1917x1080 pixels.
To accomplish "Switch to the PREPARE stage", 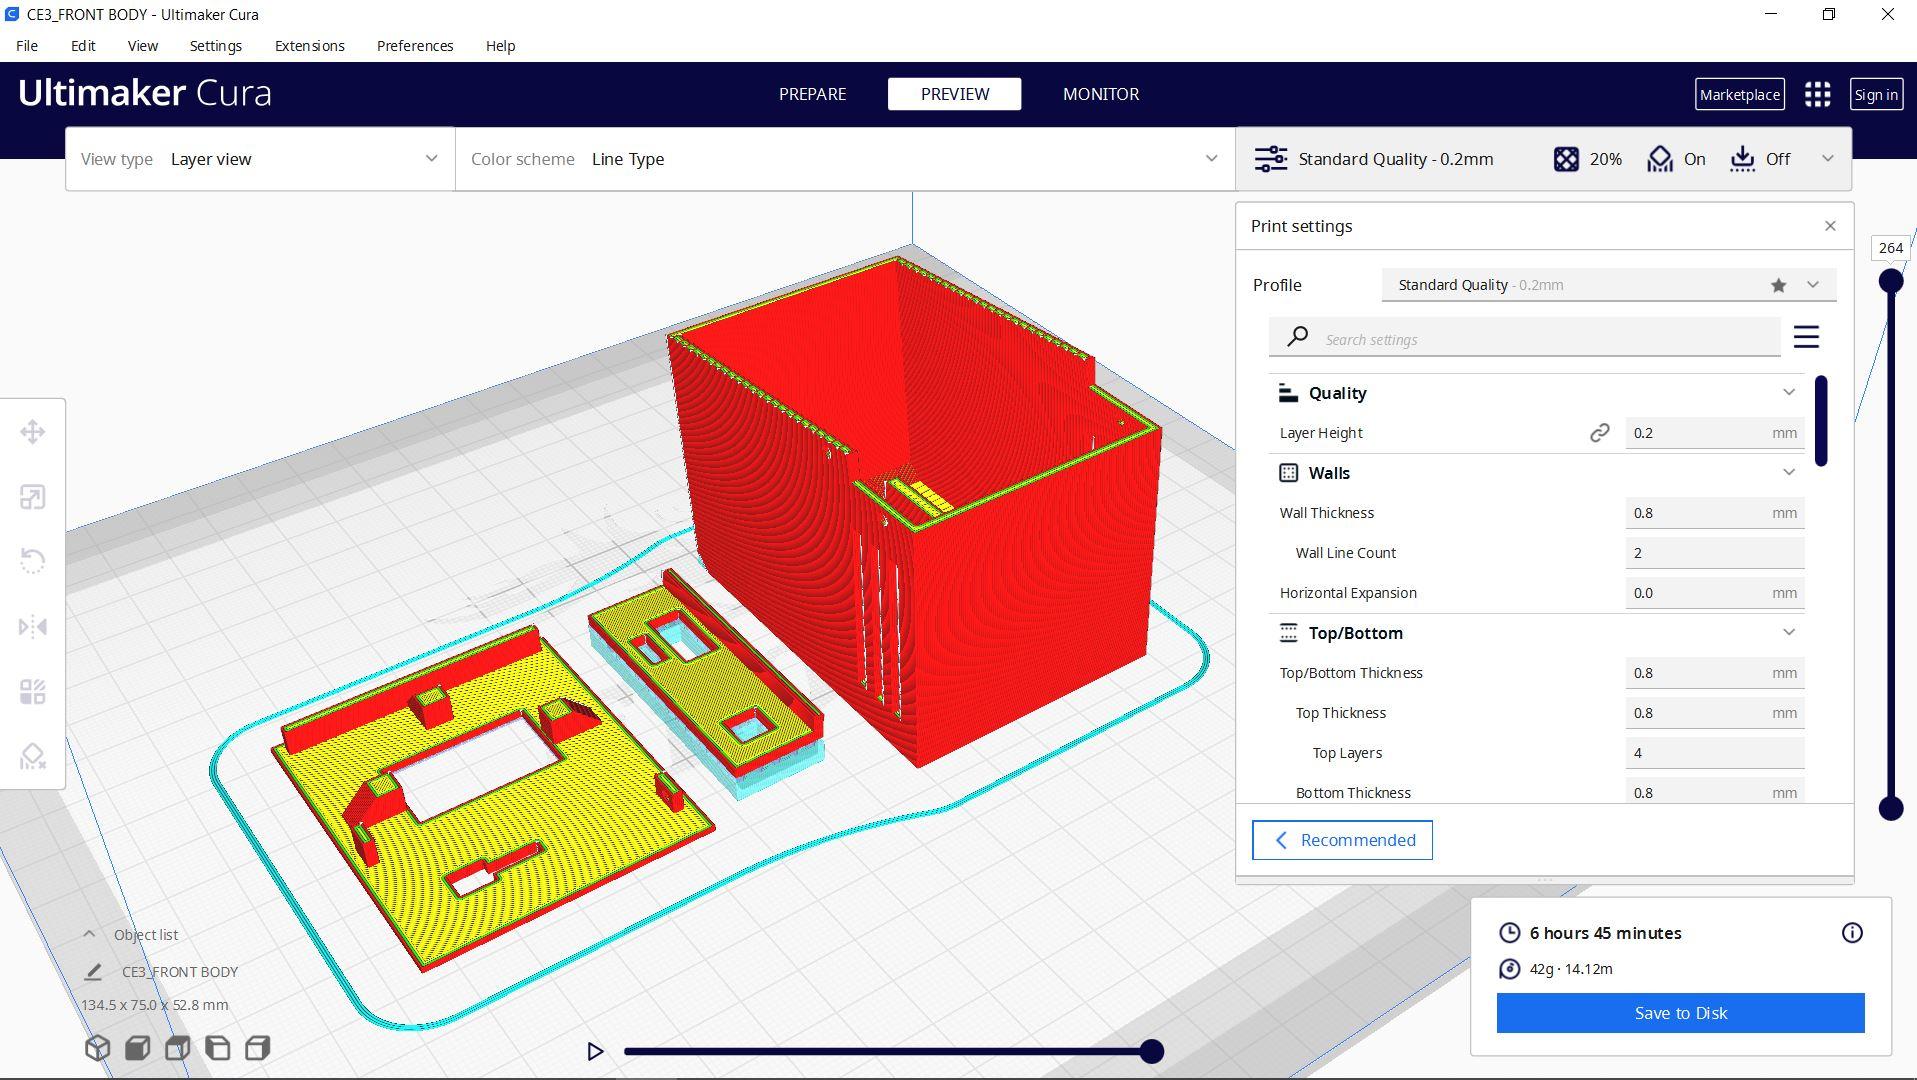I will 812,94.
